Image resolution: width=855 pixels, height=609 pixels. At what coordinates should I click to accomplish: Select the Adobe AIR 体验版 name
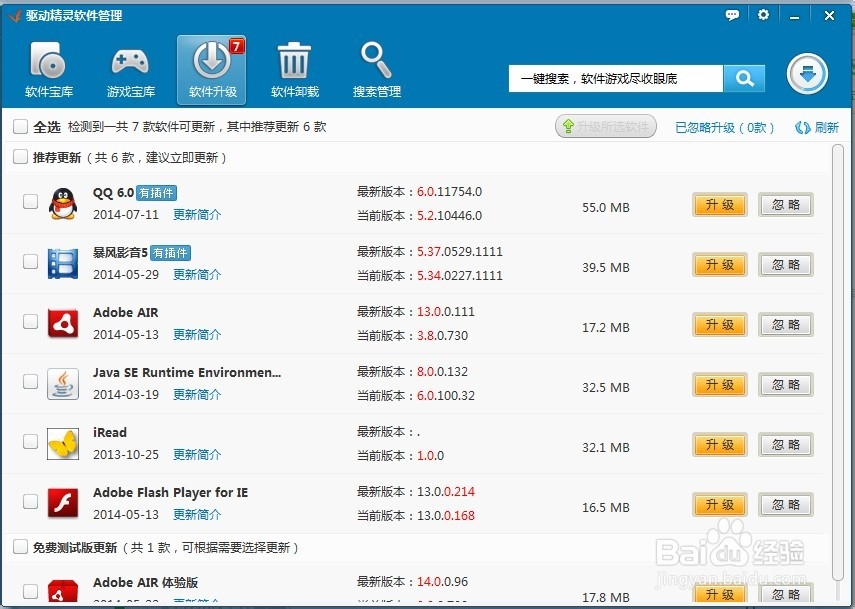pyautogui.click(x=146, y=583)
